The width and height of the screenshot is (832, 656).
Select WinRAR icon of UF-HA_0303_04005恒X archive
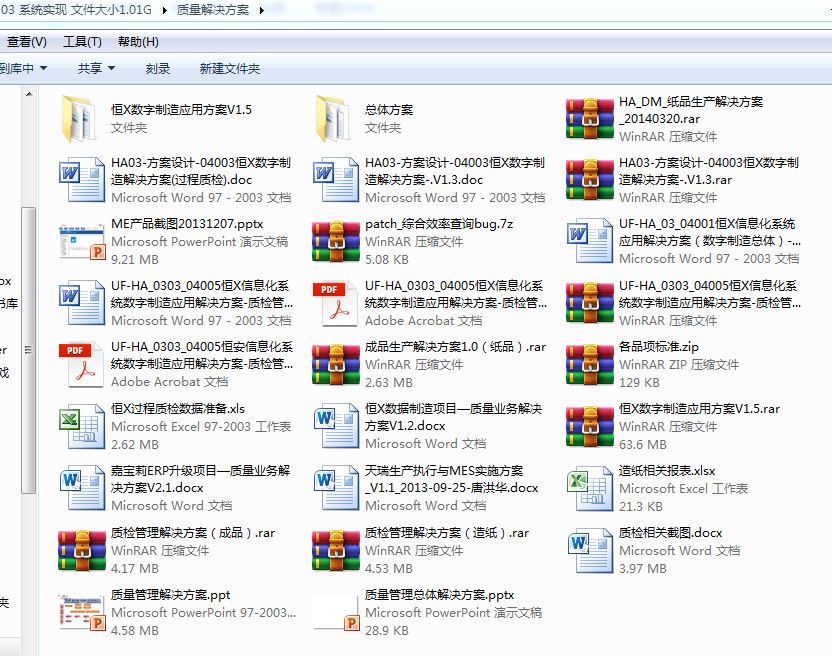pos(590,303)
